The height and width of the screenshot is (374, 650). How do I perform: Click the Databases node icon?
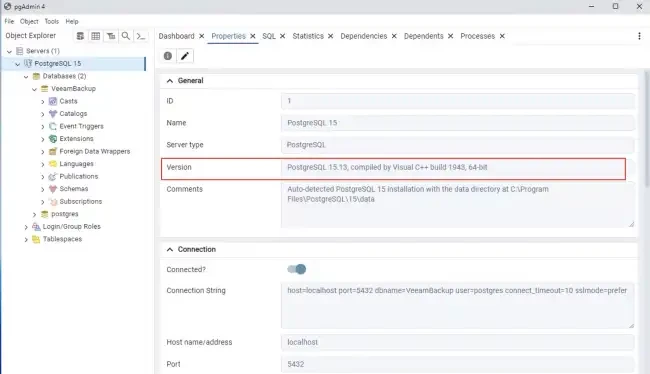coord(36,76)
